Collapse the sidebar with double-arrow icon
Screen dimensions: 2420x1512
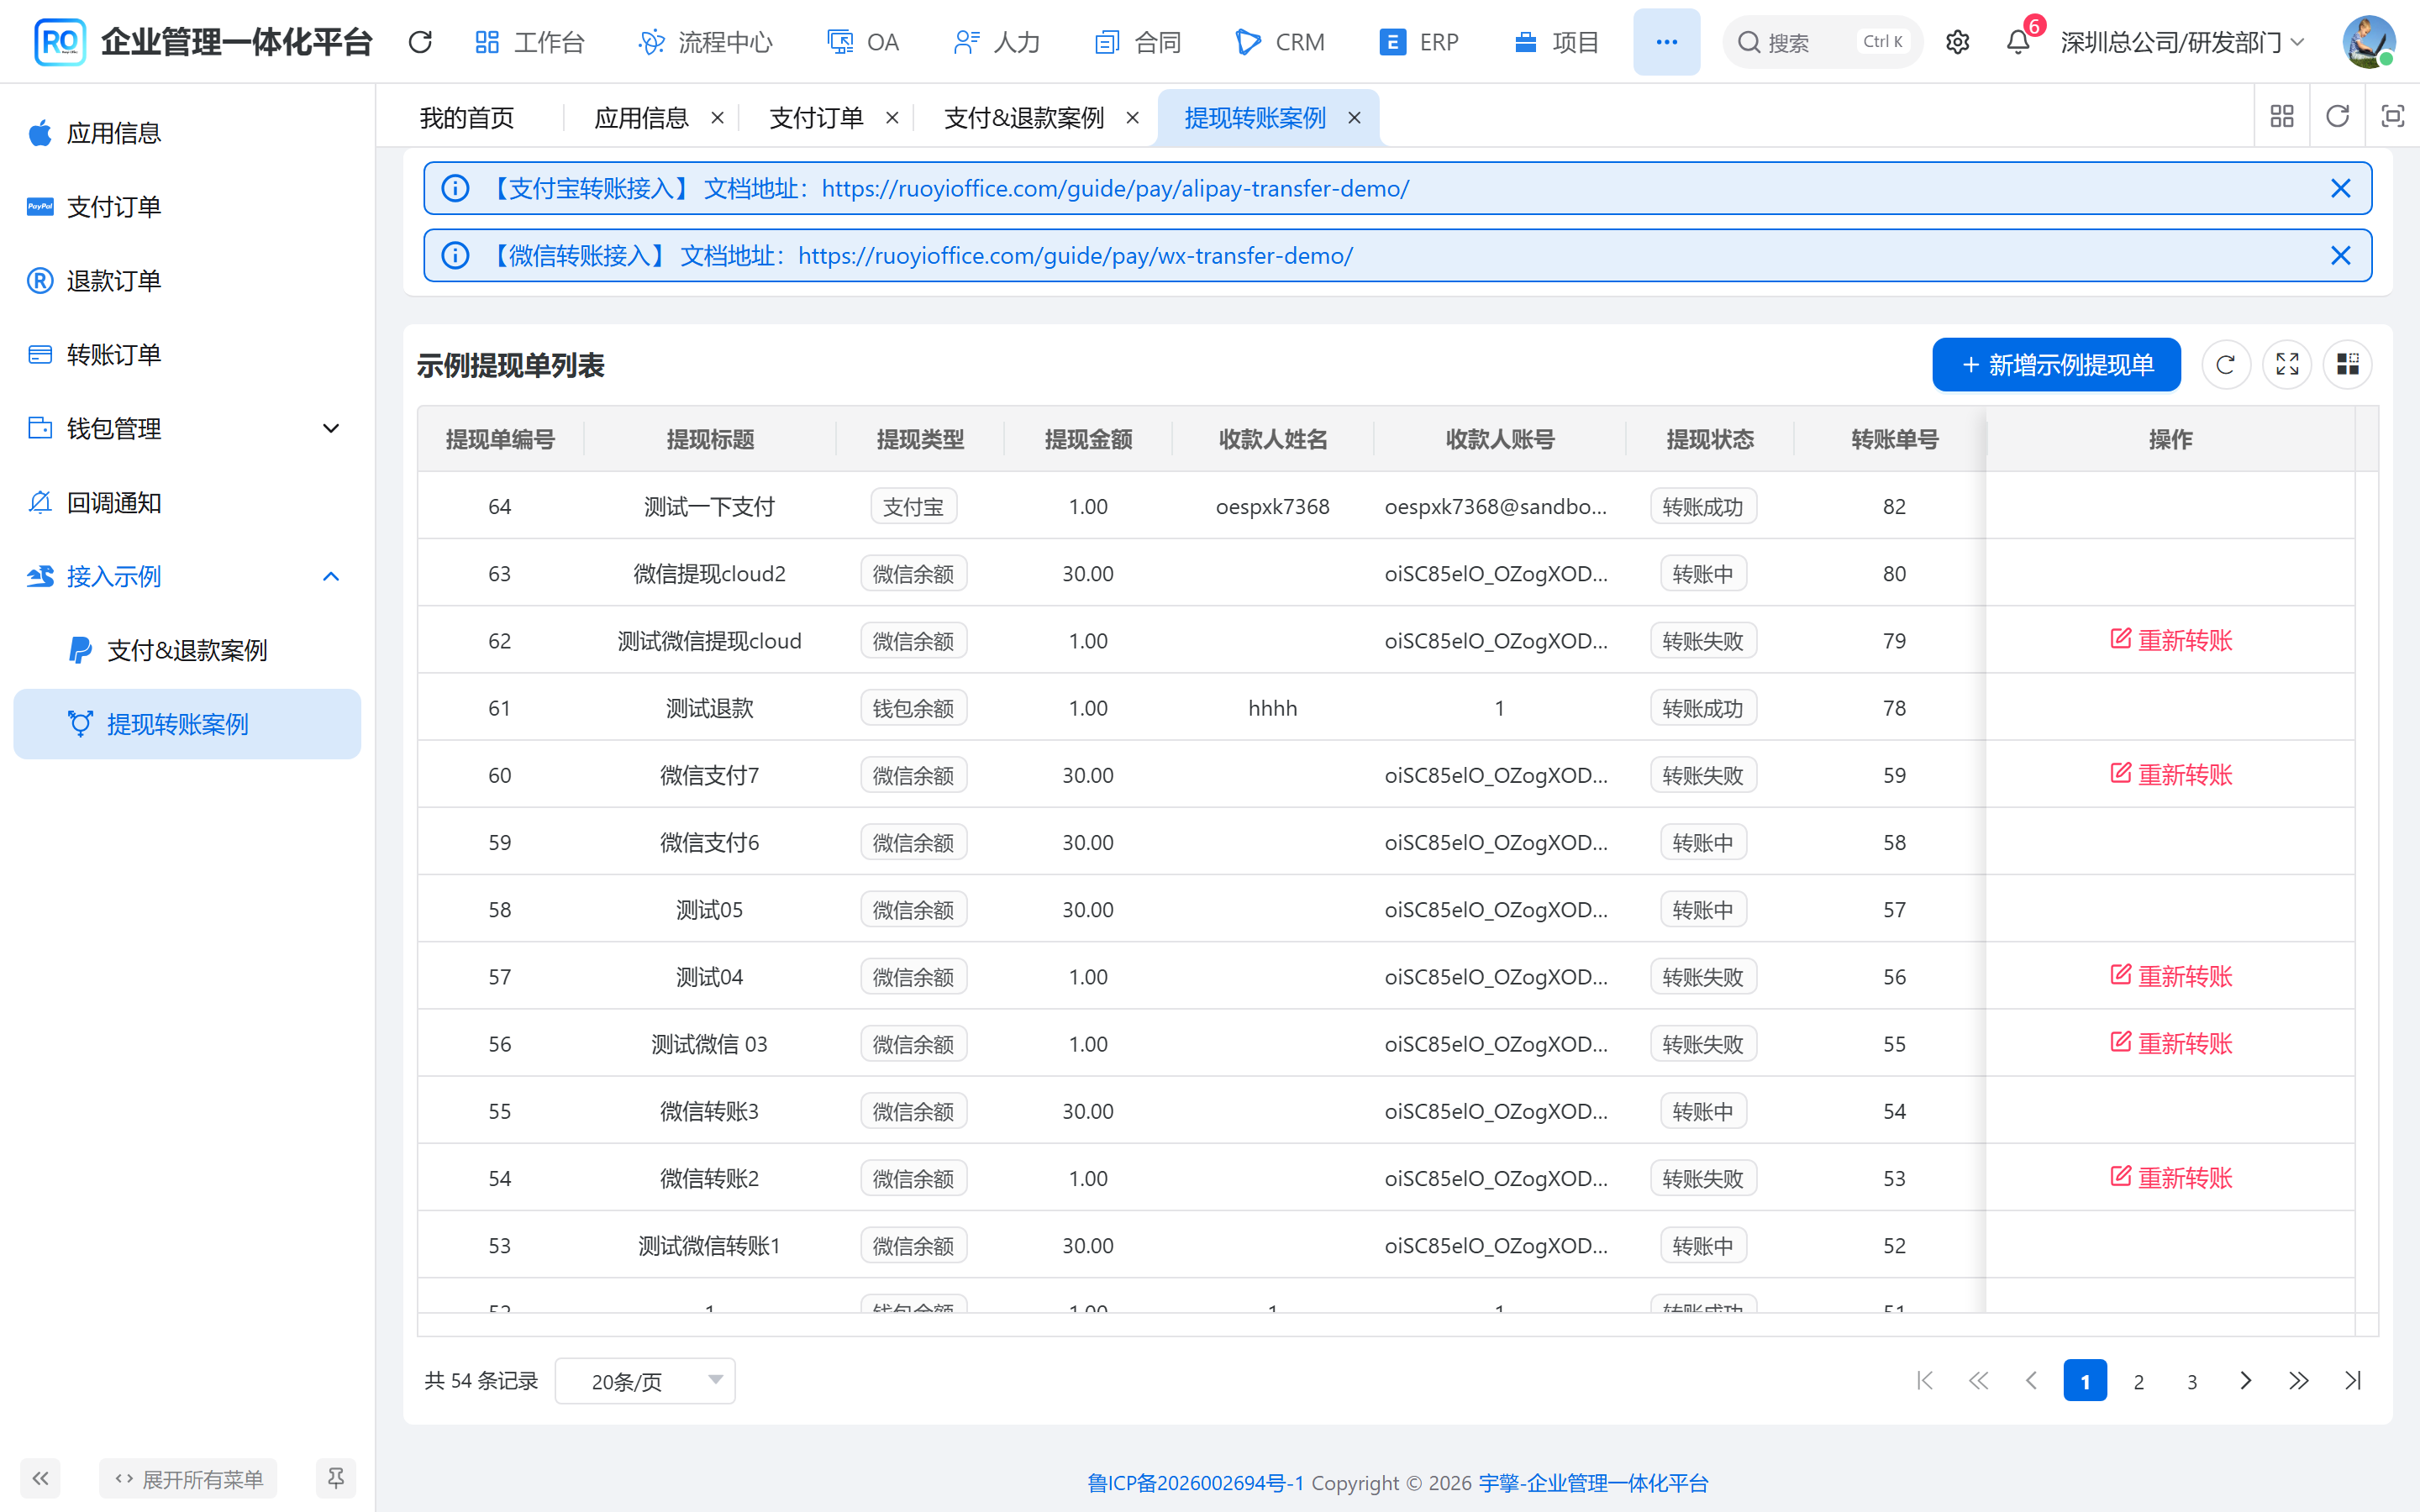[x=40, y=1478]
